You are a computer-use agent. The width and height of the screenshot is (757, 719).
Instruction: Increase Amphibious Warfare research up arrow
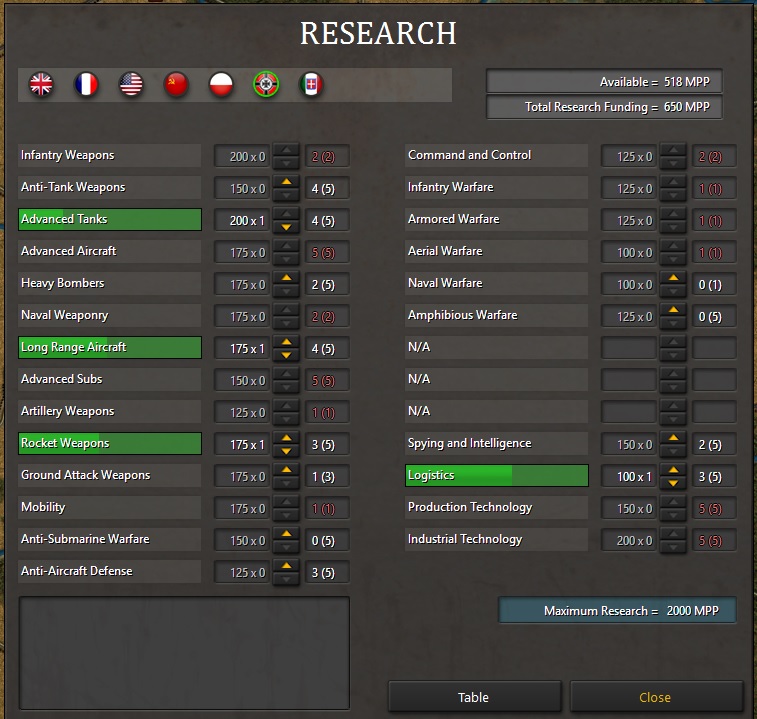tap(673, 310)
